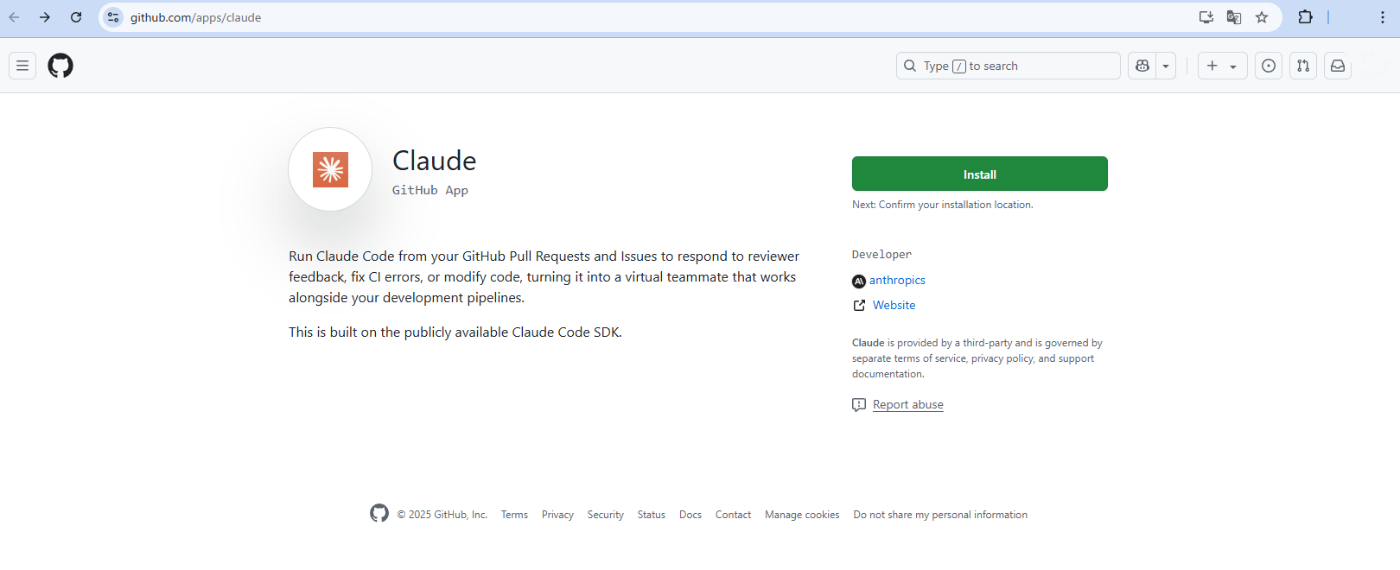Click the address bar URL github.com/apps/claude
The width and height of the screenshot is (1400, 570).
pyautogui.click(x=195, y=17)
